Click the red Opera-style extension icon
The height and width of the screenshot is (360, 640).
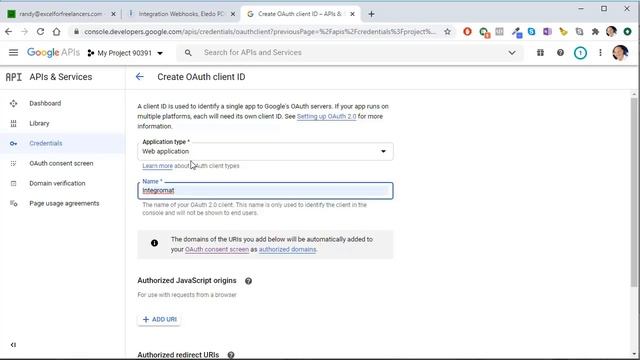click(467, 31)
